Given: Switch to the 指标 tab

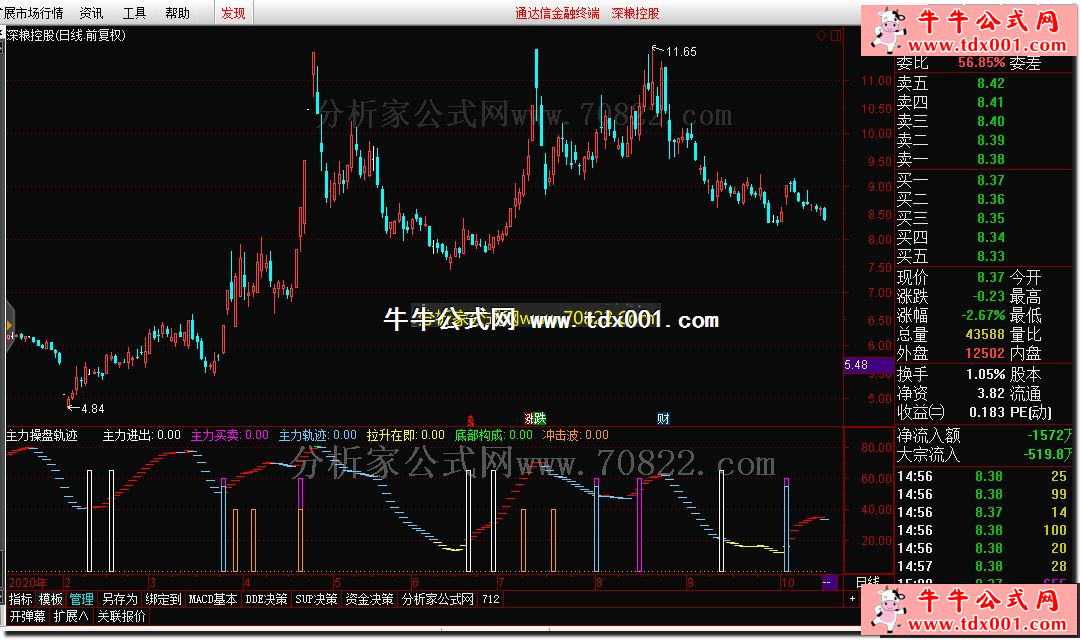Looking at the screenshot, I should [x=21, y=599].
